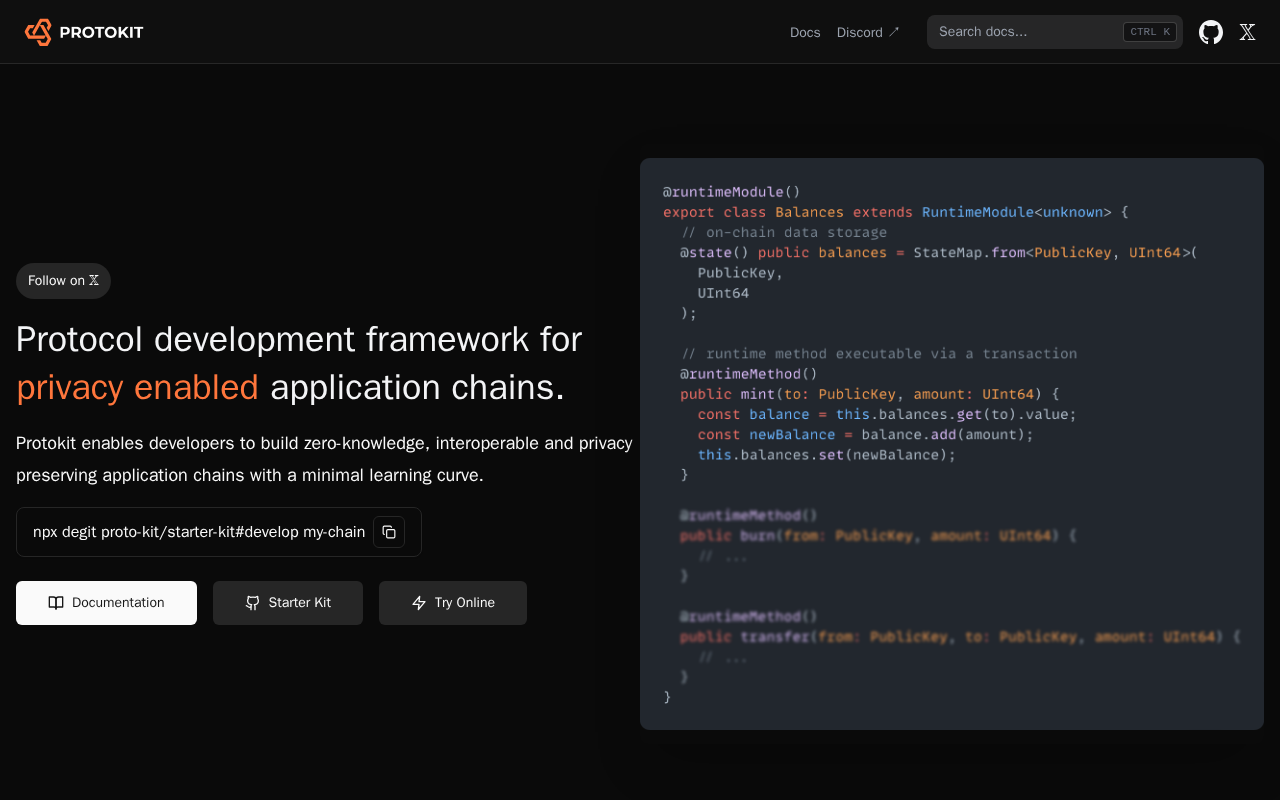Screen dimensions: 1280x800
Task: Click the book icon on Documentation button
Action: (x=56, y=603)
